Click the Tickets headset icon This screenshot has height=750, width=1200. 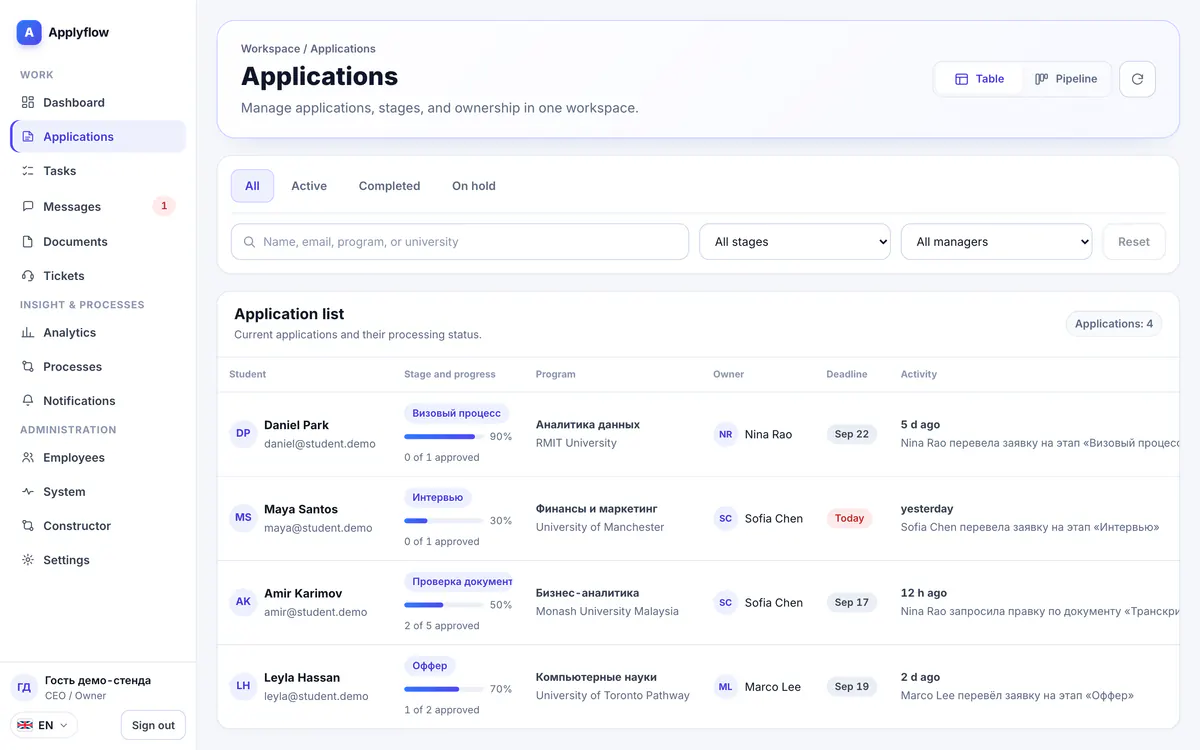(x=28, y=275)
